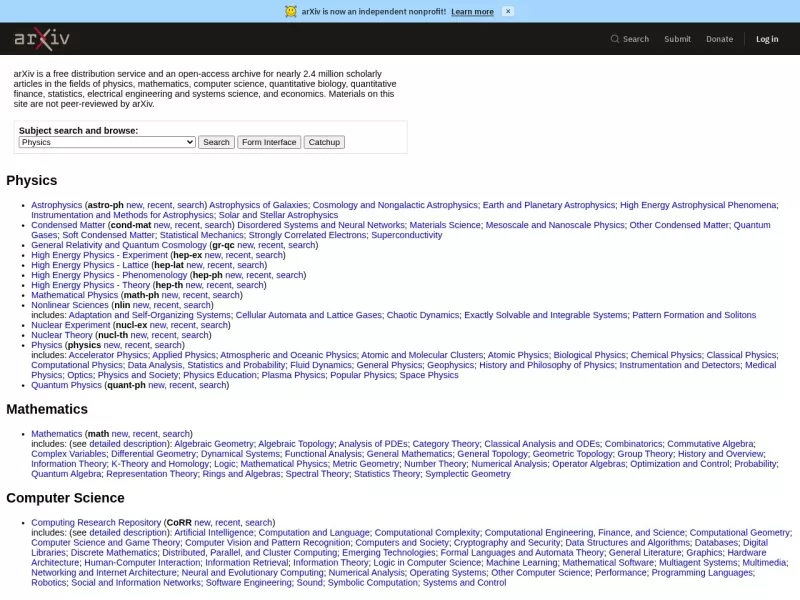
Task: Open Computing Research Repository link
Action: point(96,522)
